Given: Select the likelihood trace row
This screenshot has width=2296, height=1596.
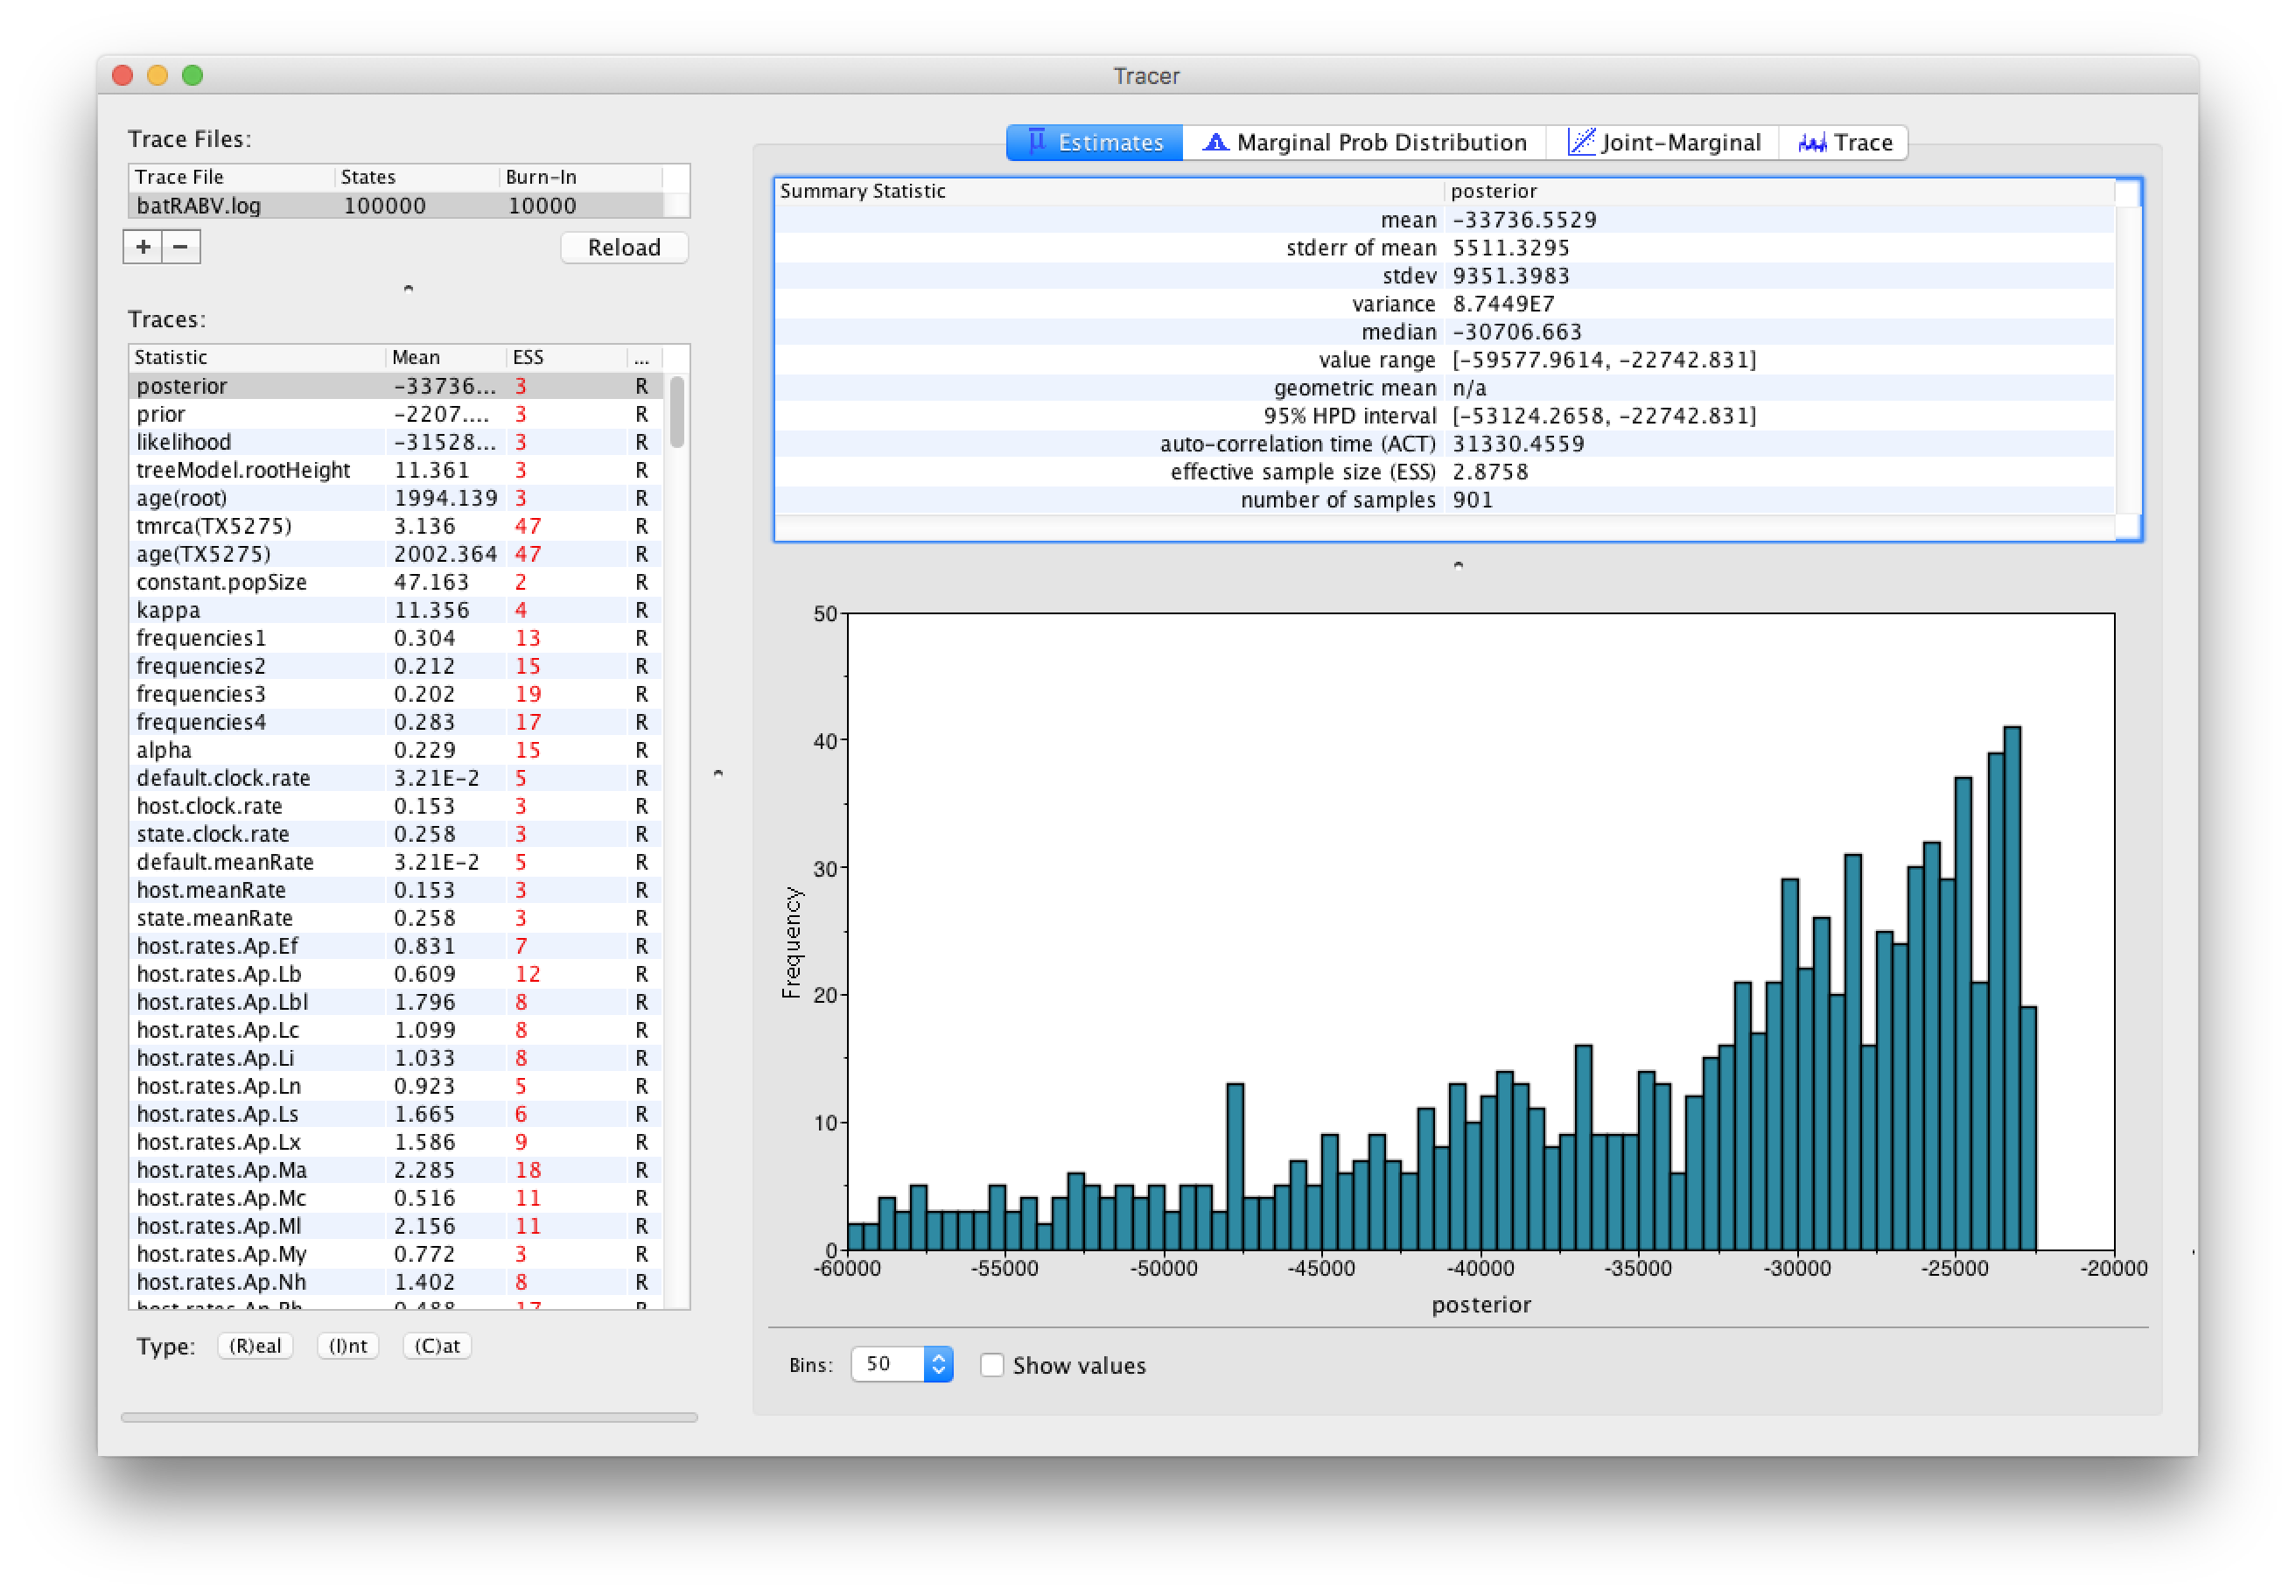Looking at the screenshot, I should click(396, 442).
